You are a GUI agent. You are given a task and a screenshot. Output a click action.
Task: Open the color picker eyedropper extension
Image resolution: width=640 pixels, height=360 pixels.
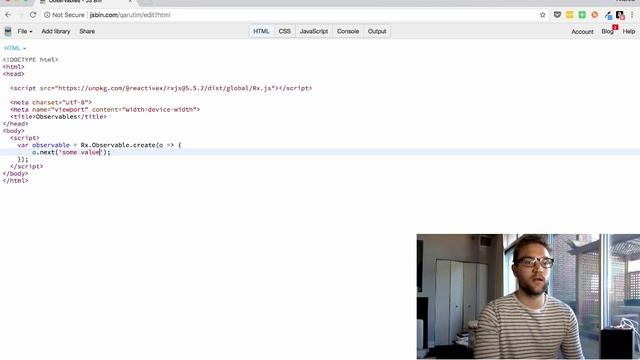[608, 15]
